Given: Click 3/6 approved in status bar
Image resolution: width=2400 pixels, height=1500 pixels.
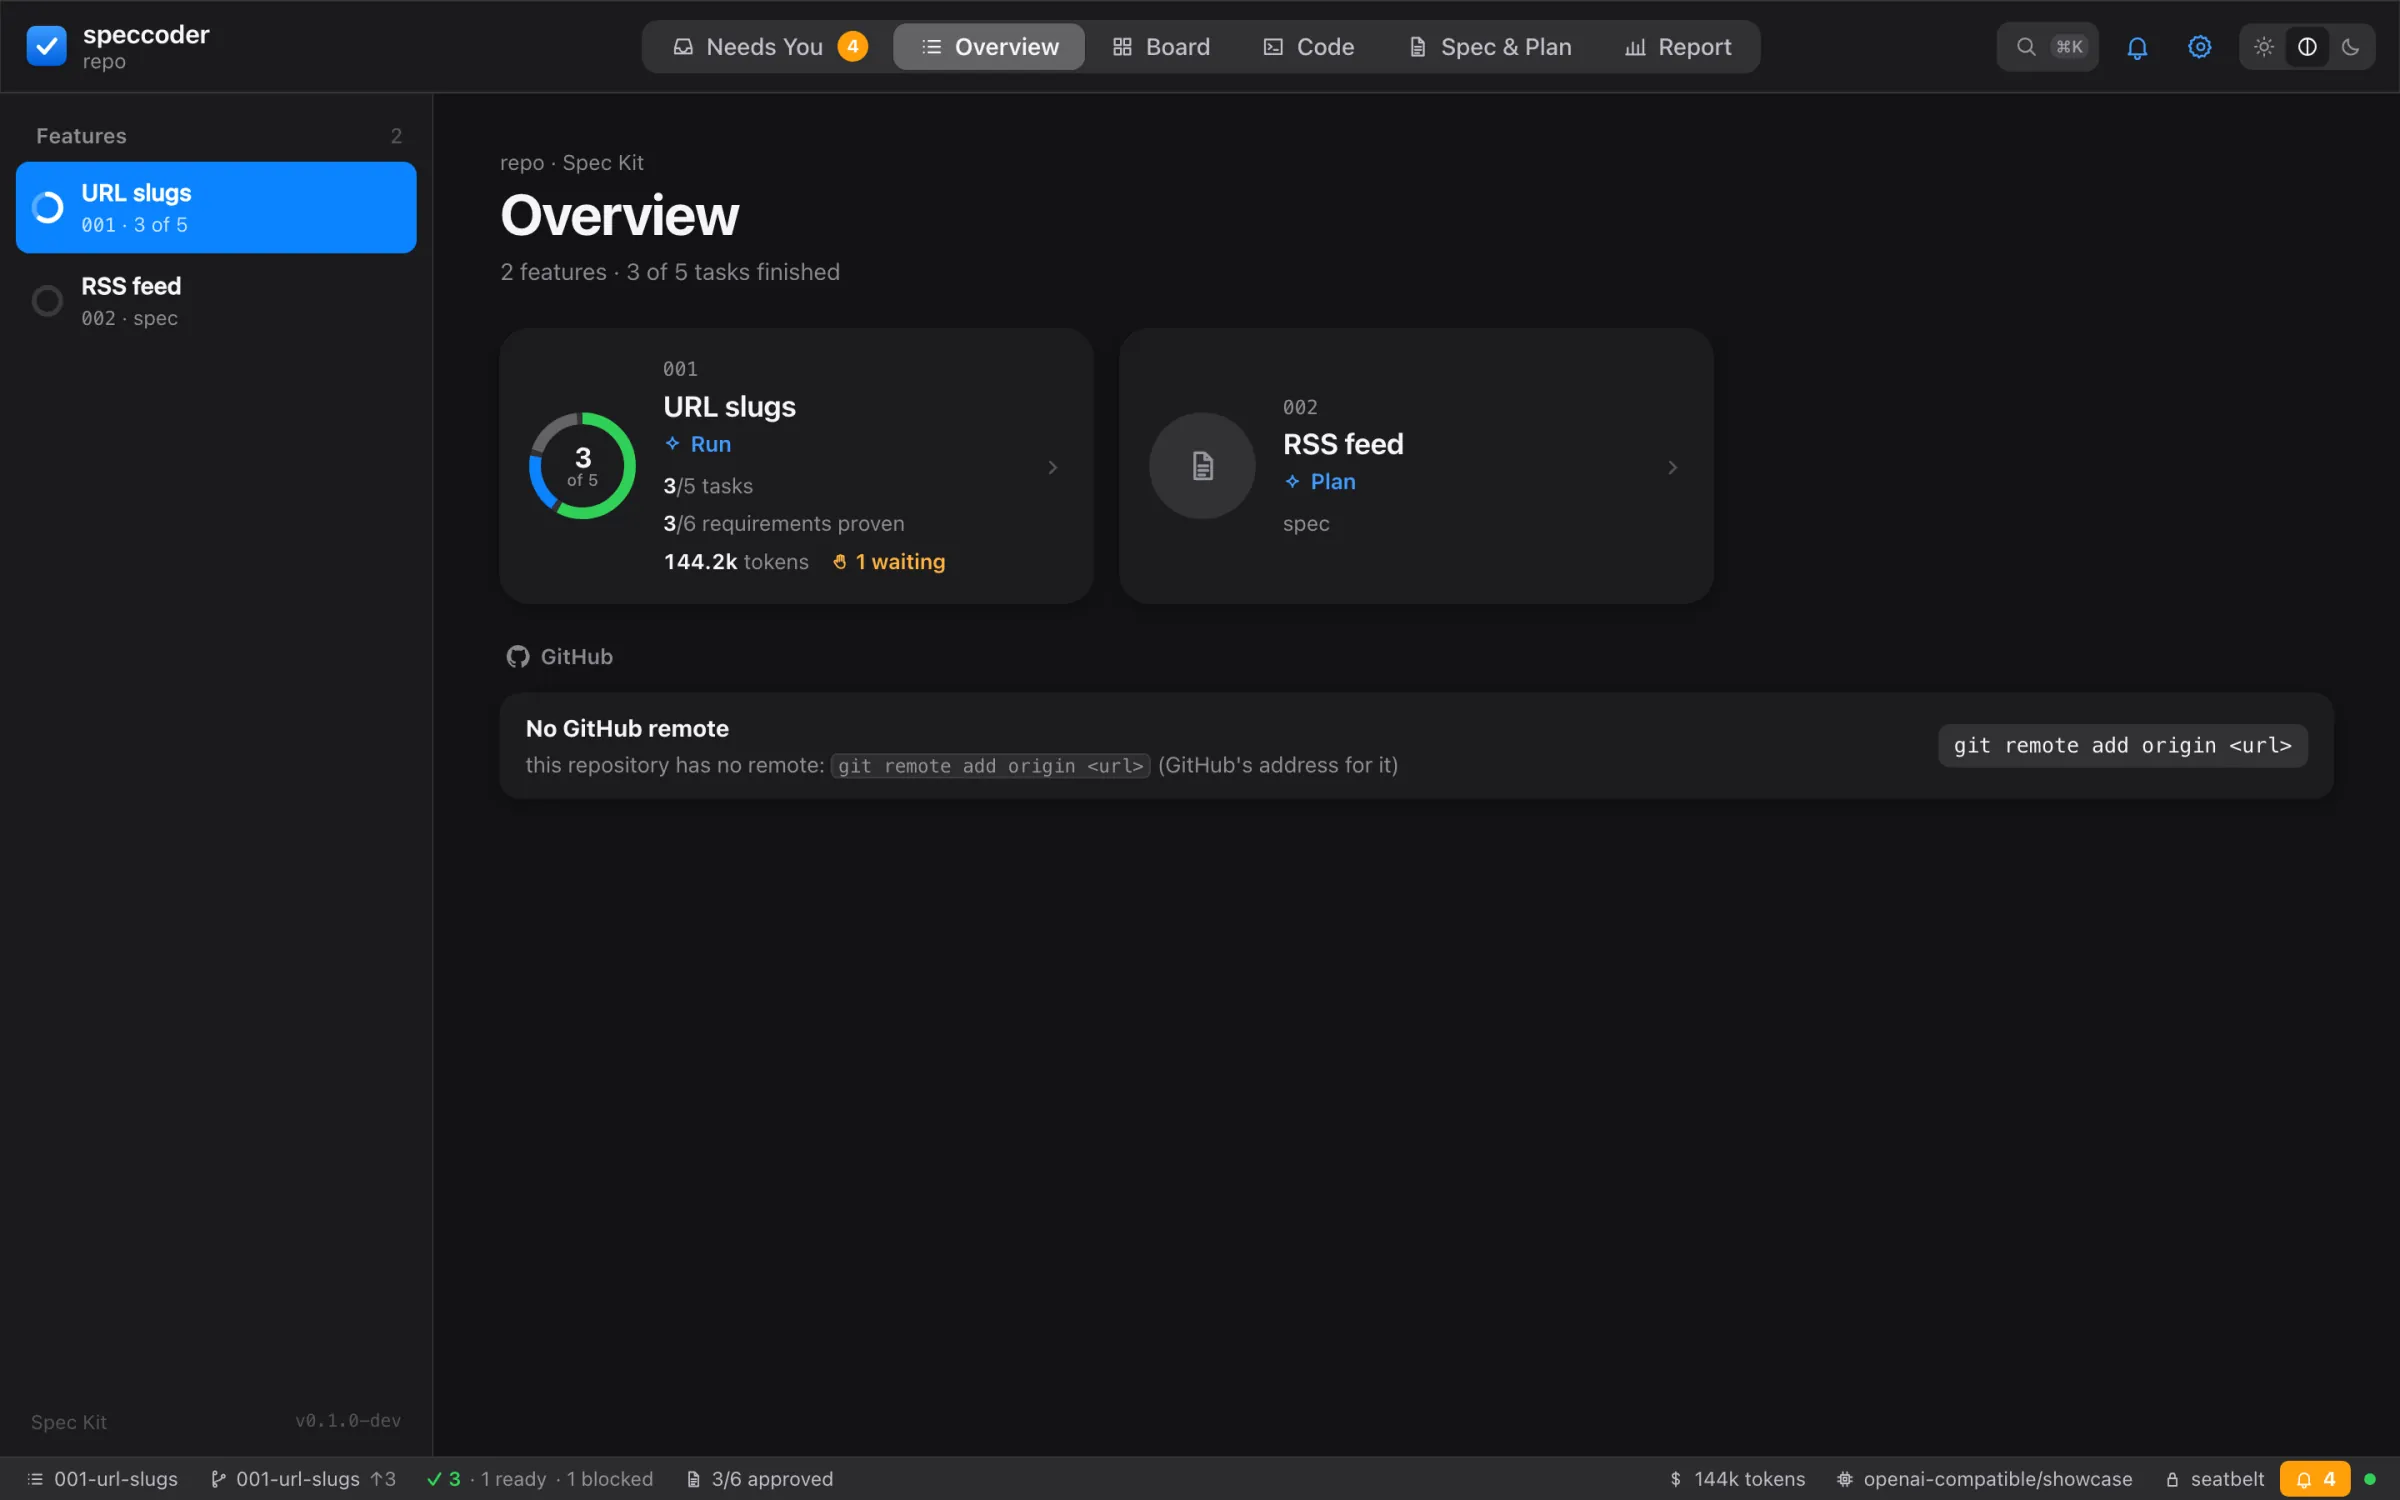Looking at the screenshot, I should pyautogui.click(x=760, y=1479).
